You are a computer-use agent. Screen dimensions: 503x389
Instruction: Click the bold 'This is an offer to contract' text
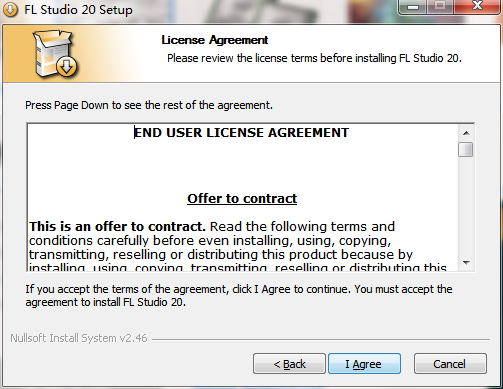[117, 227]
